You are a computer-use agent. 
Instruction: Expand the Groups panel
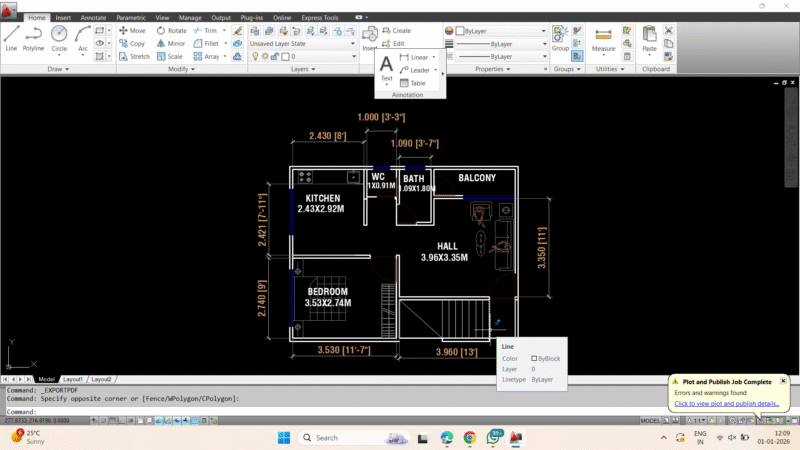point(567,69)
